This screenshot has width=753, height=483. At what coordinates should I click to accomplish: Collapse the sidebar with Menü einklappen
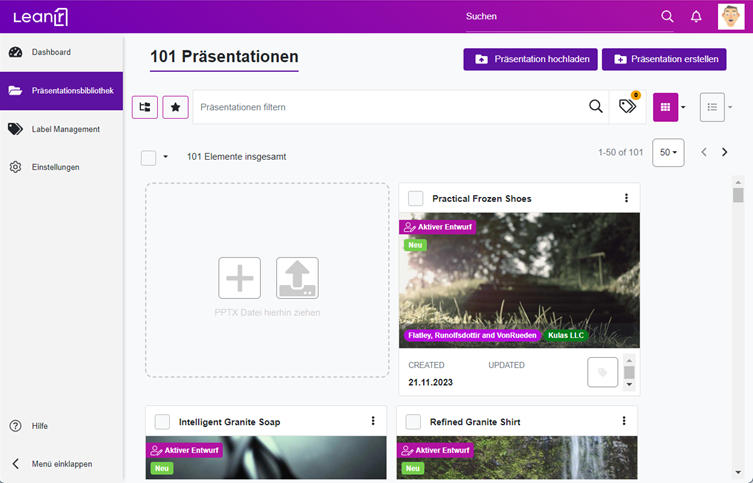click(x=60, y=464)
